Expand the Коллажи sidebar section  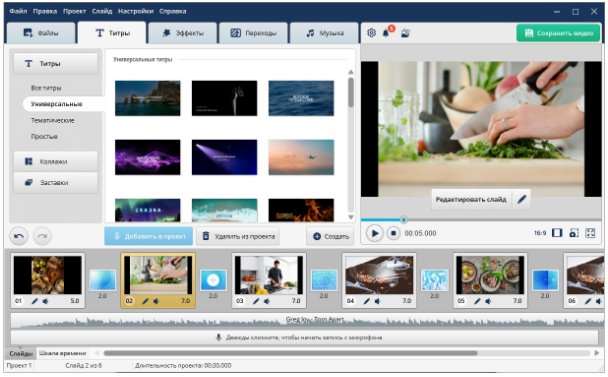tap(55, 161)
